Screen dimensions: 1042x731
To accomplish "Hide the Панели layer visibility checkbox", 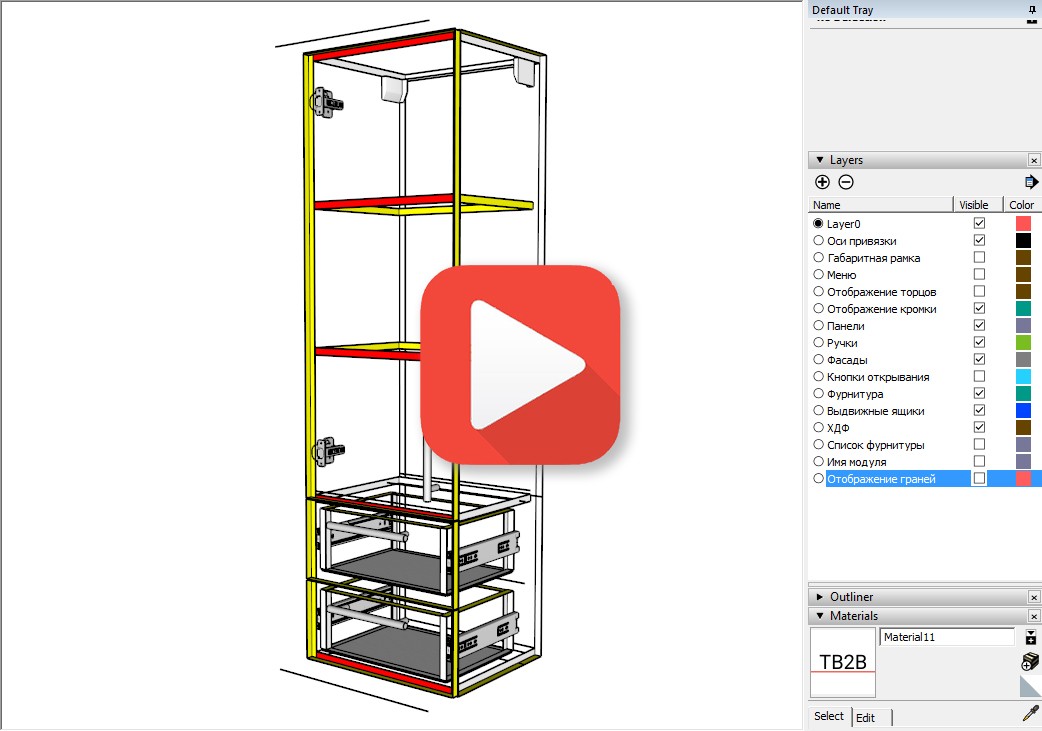I will (979, 326).
